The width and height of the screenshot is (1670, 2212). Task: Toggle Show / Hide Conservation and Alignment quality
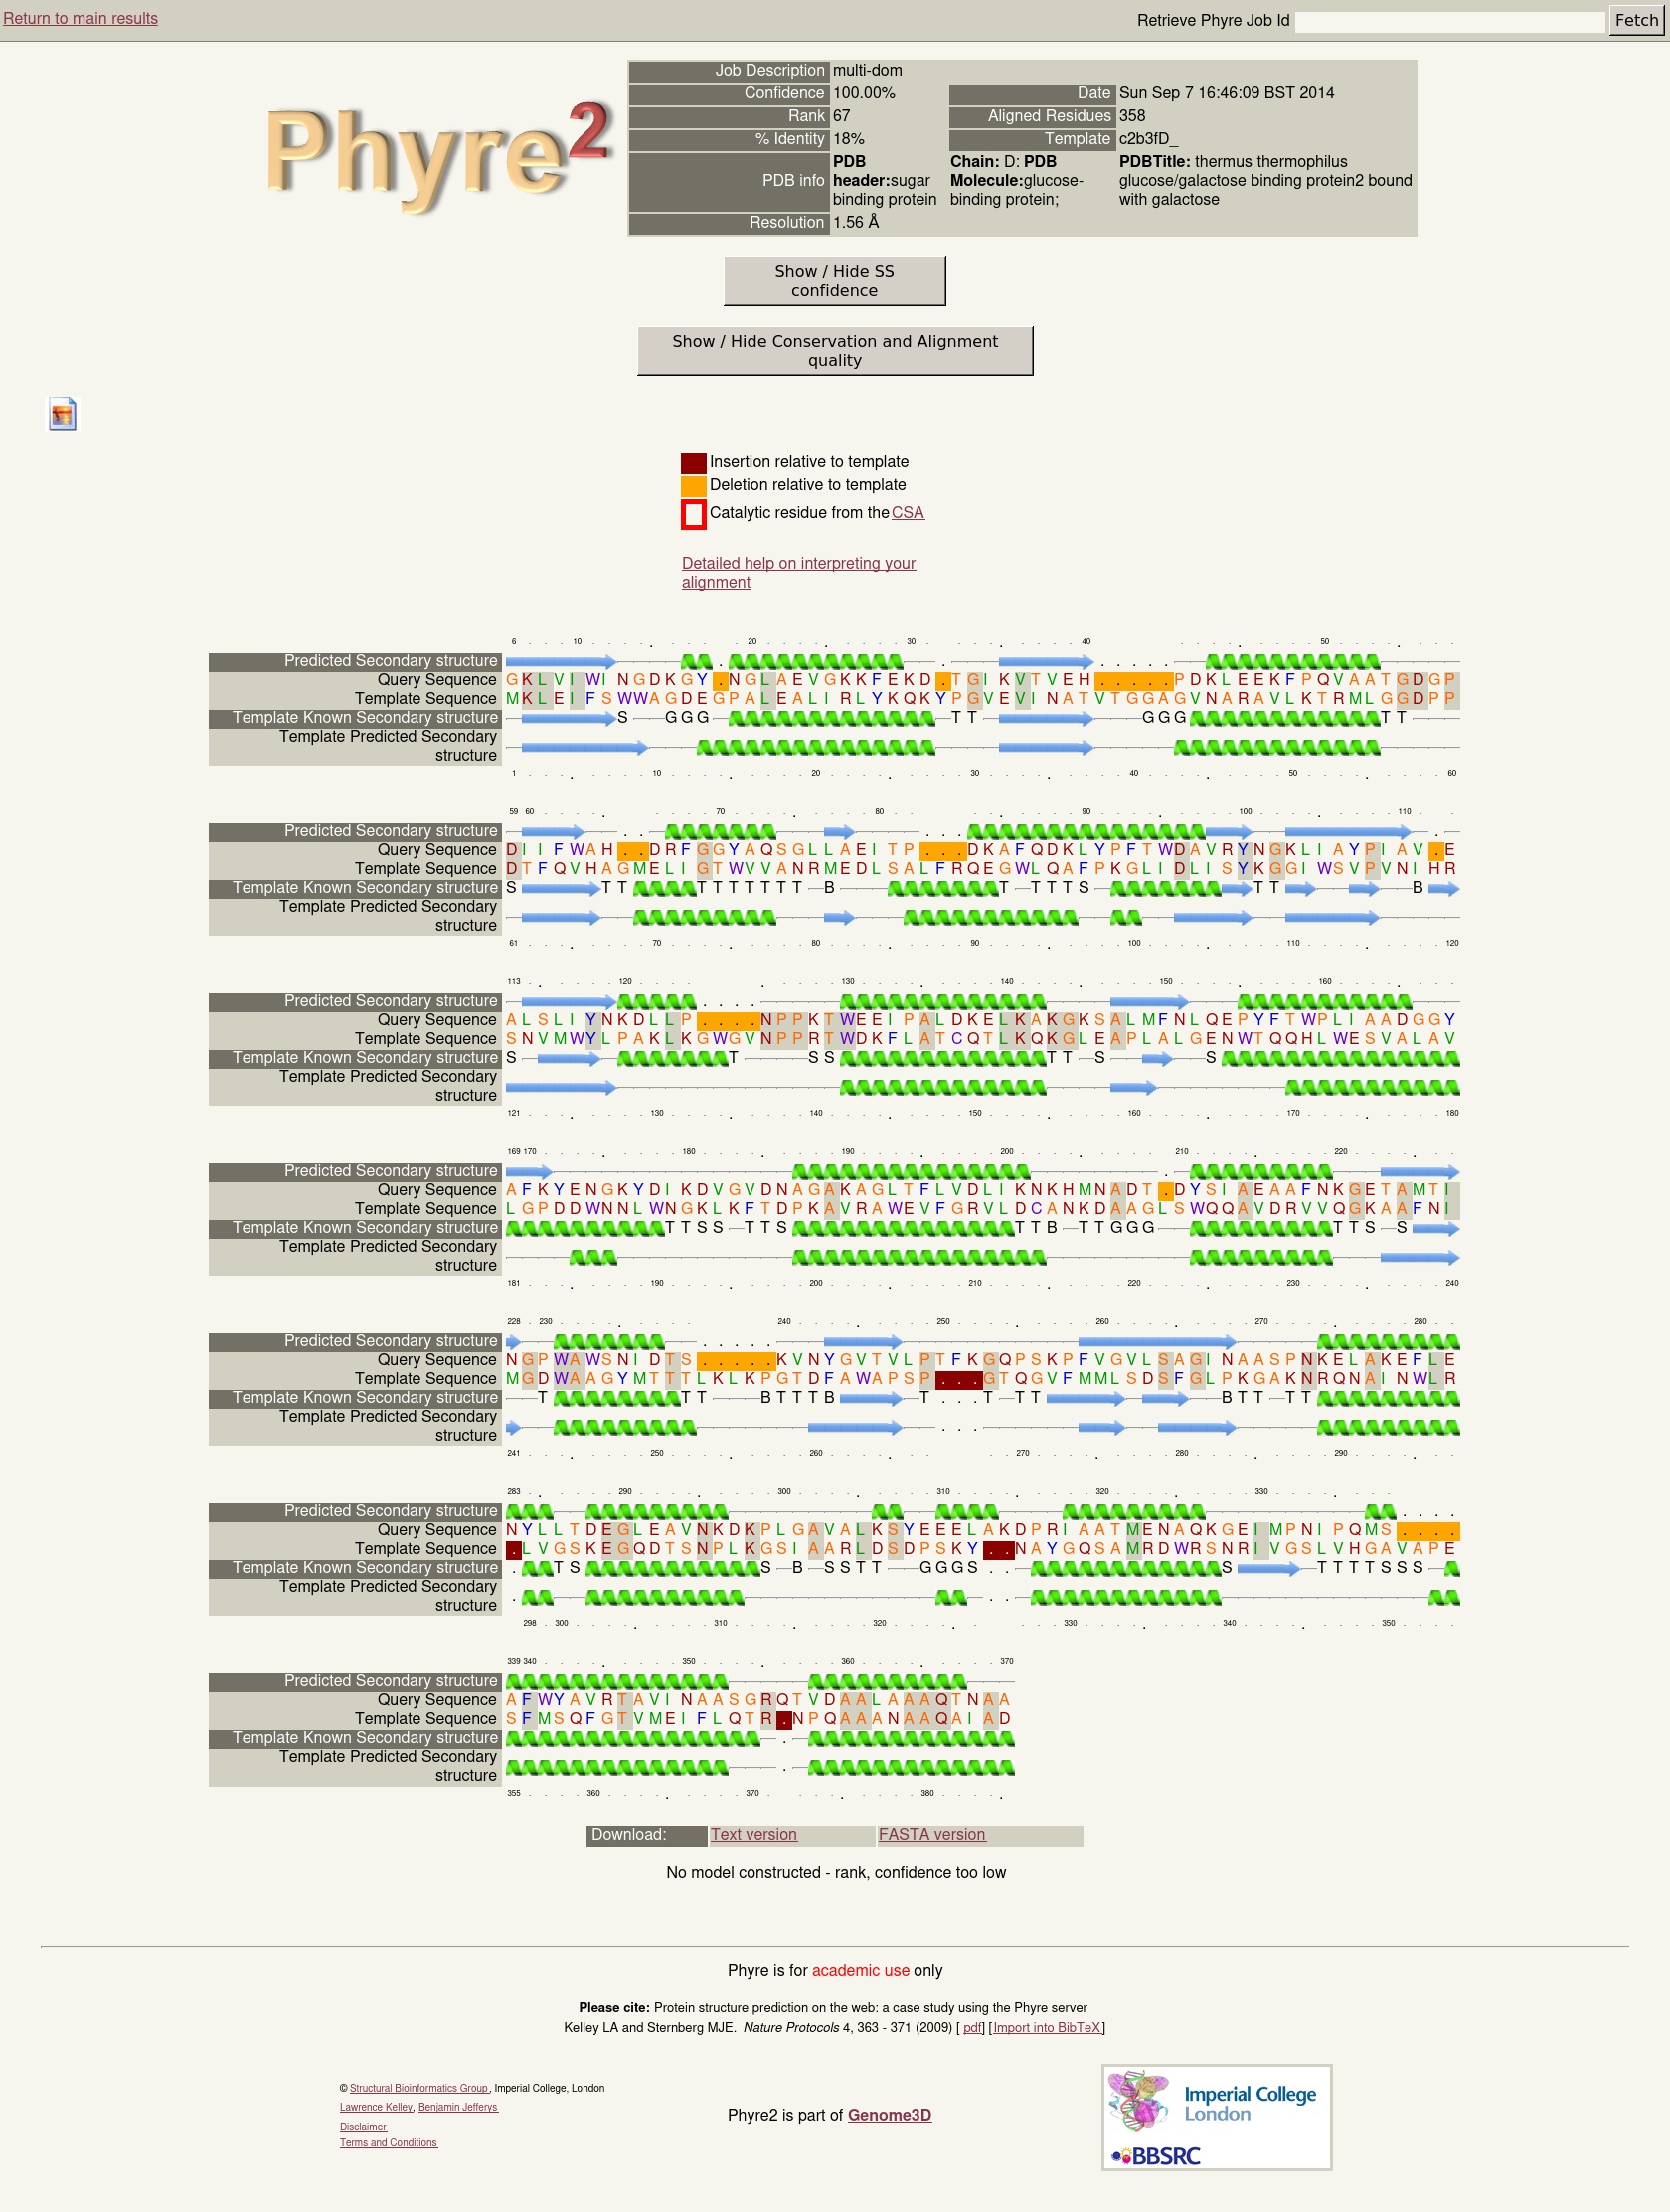click(834, 351)
